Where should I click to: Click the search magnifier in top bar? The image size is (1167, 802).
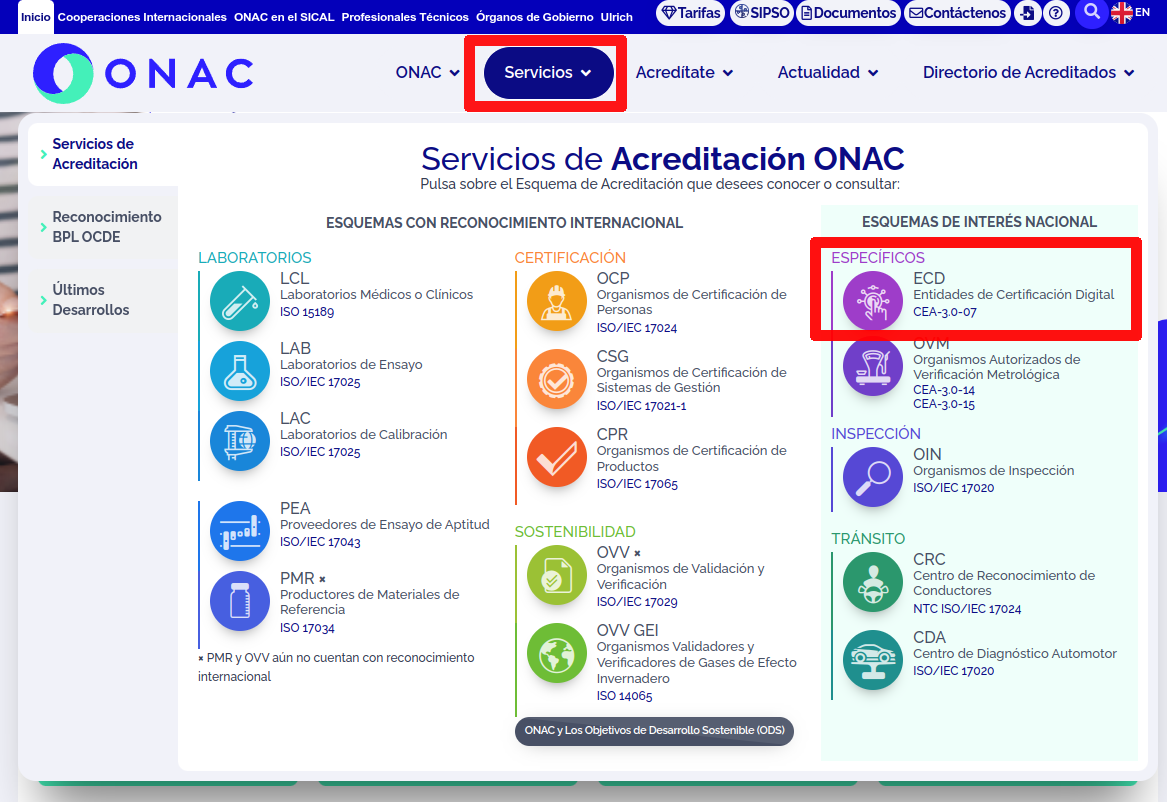point(1091,13)
